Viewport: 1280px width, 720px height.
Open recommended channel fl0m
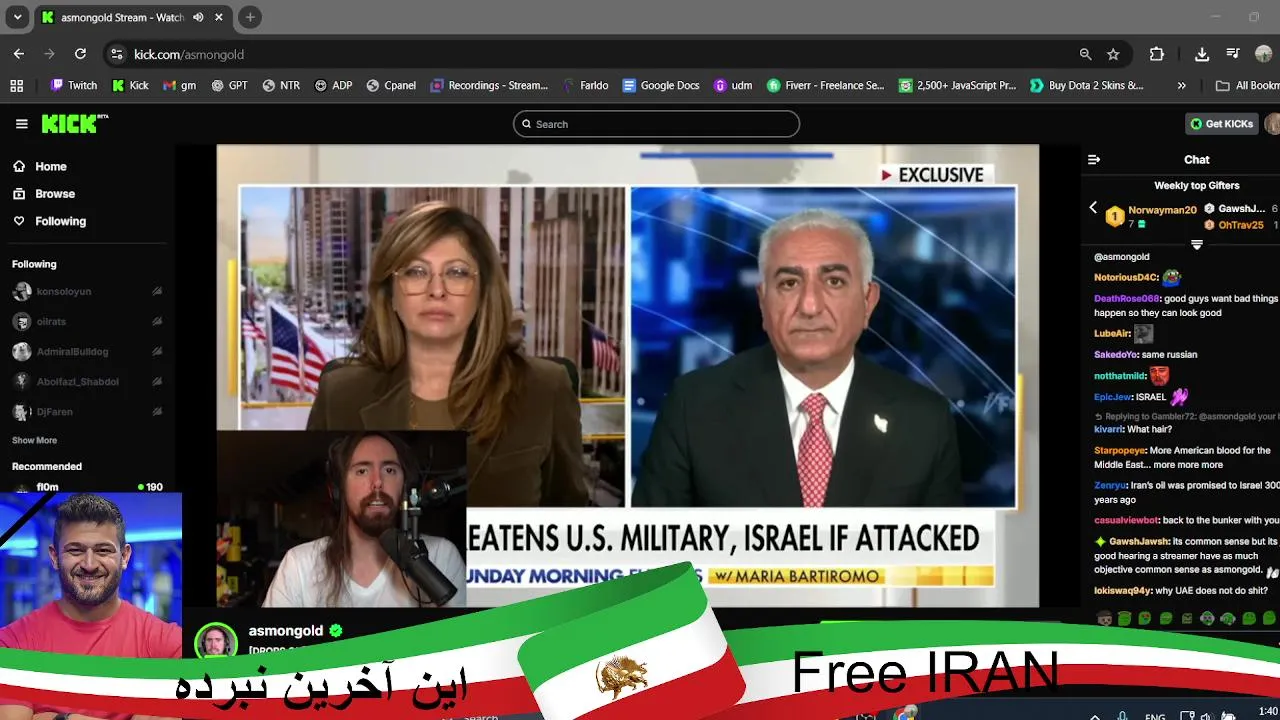click(x=47, y=487)
